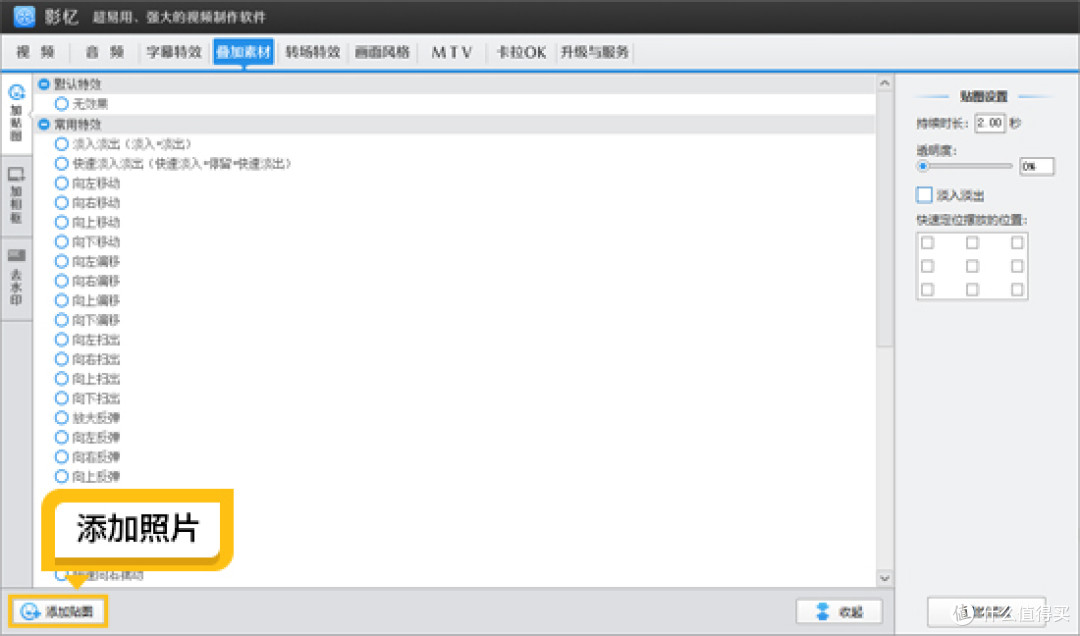Select the 无效果 radio option

(x=61, y=104)
